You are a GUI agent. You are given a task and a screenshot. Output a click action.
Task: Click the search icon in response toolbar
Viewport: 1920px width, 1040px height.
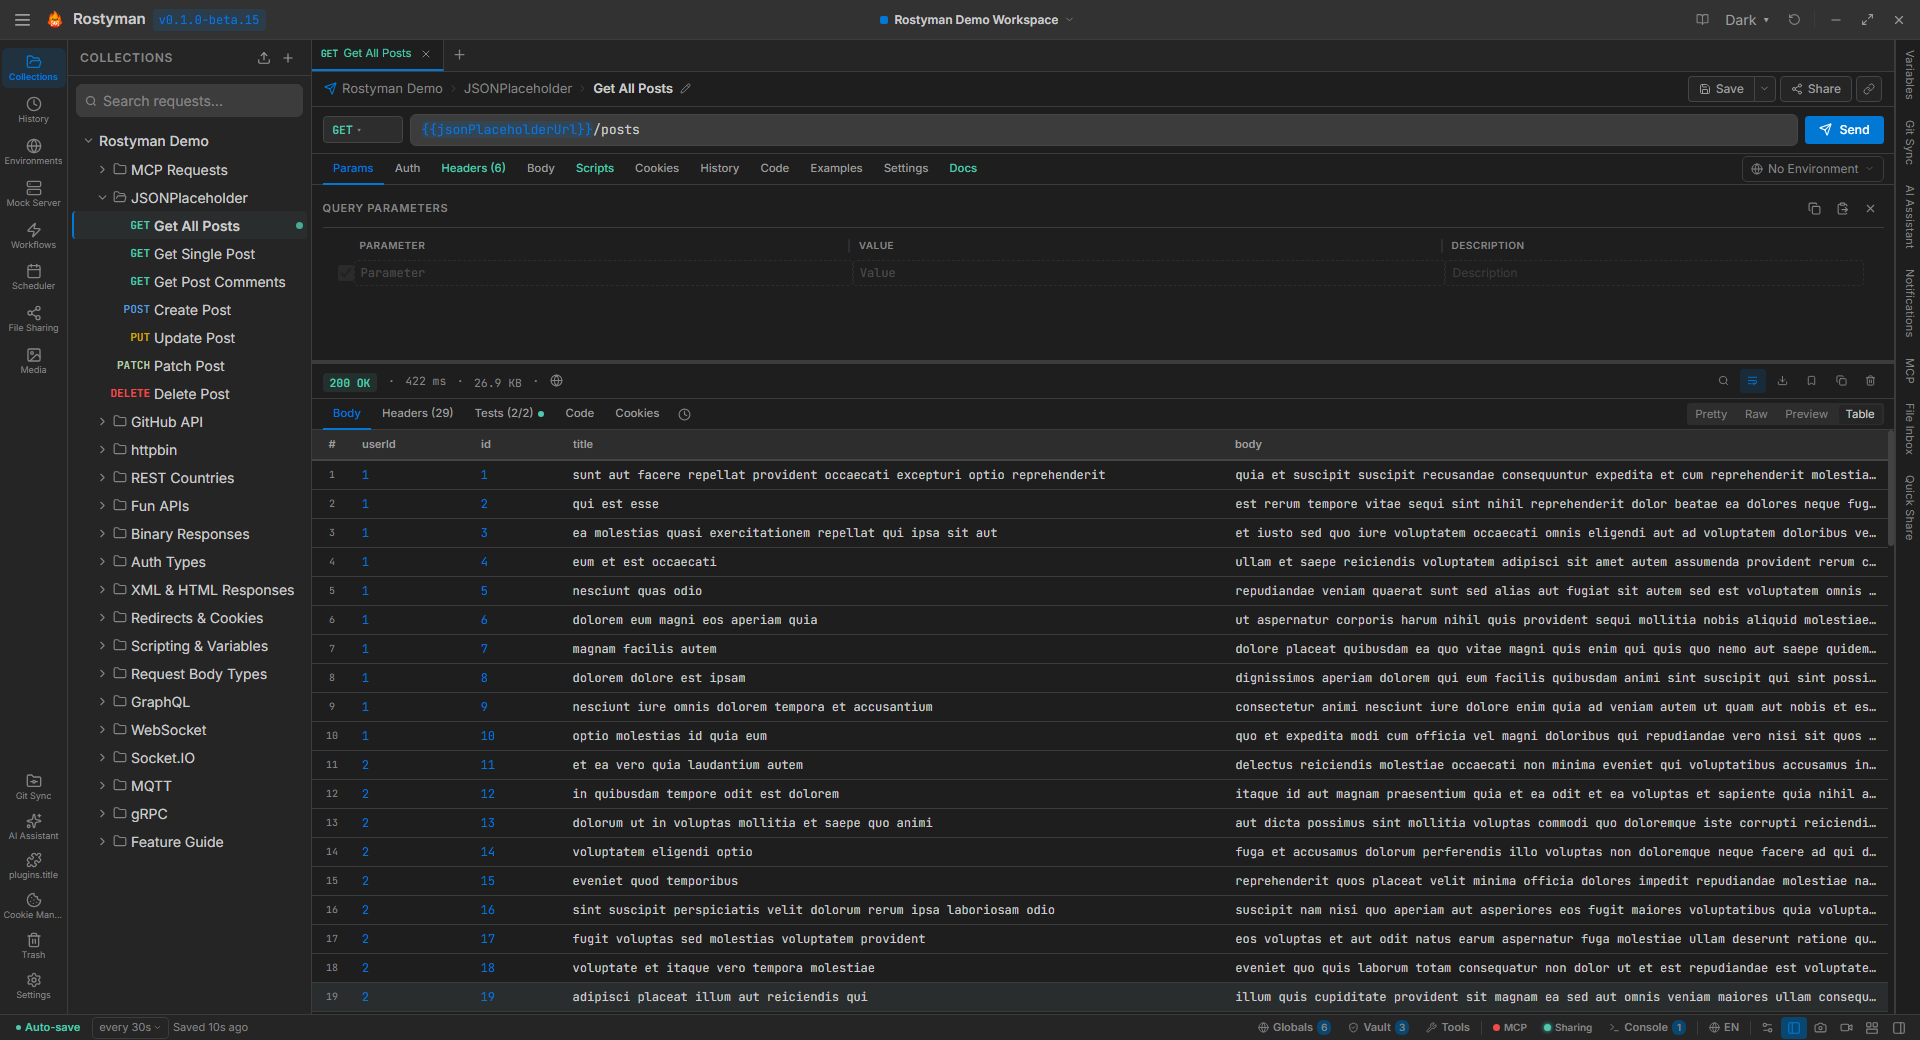coord(1723,381)
